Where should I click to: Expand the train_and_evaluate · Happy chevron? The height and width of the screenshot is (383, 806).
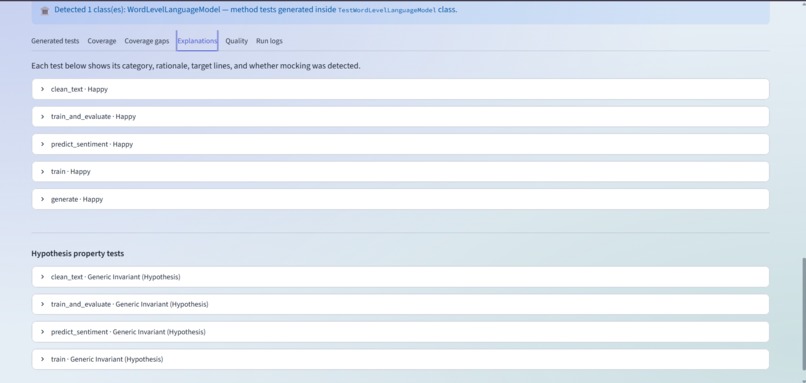43,117
